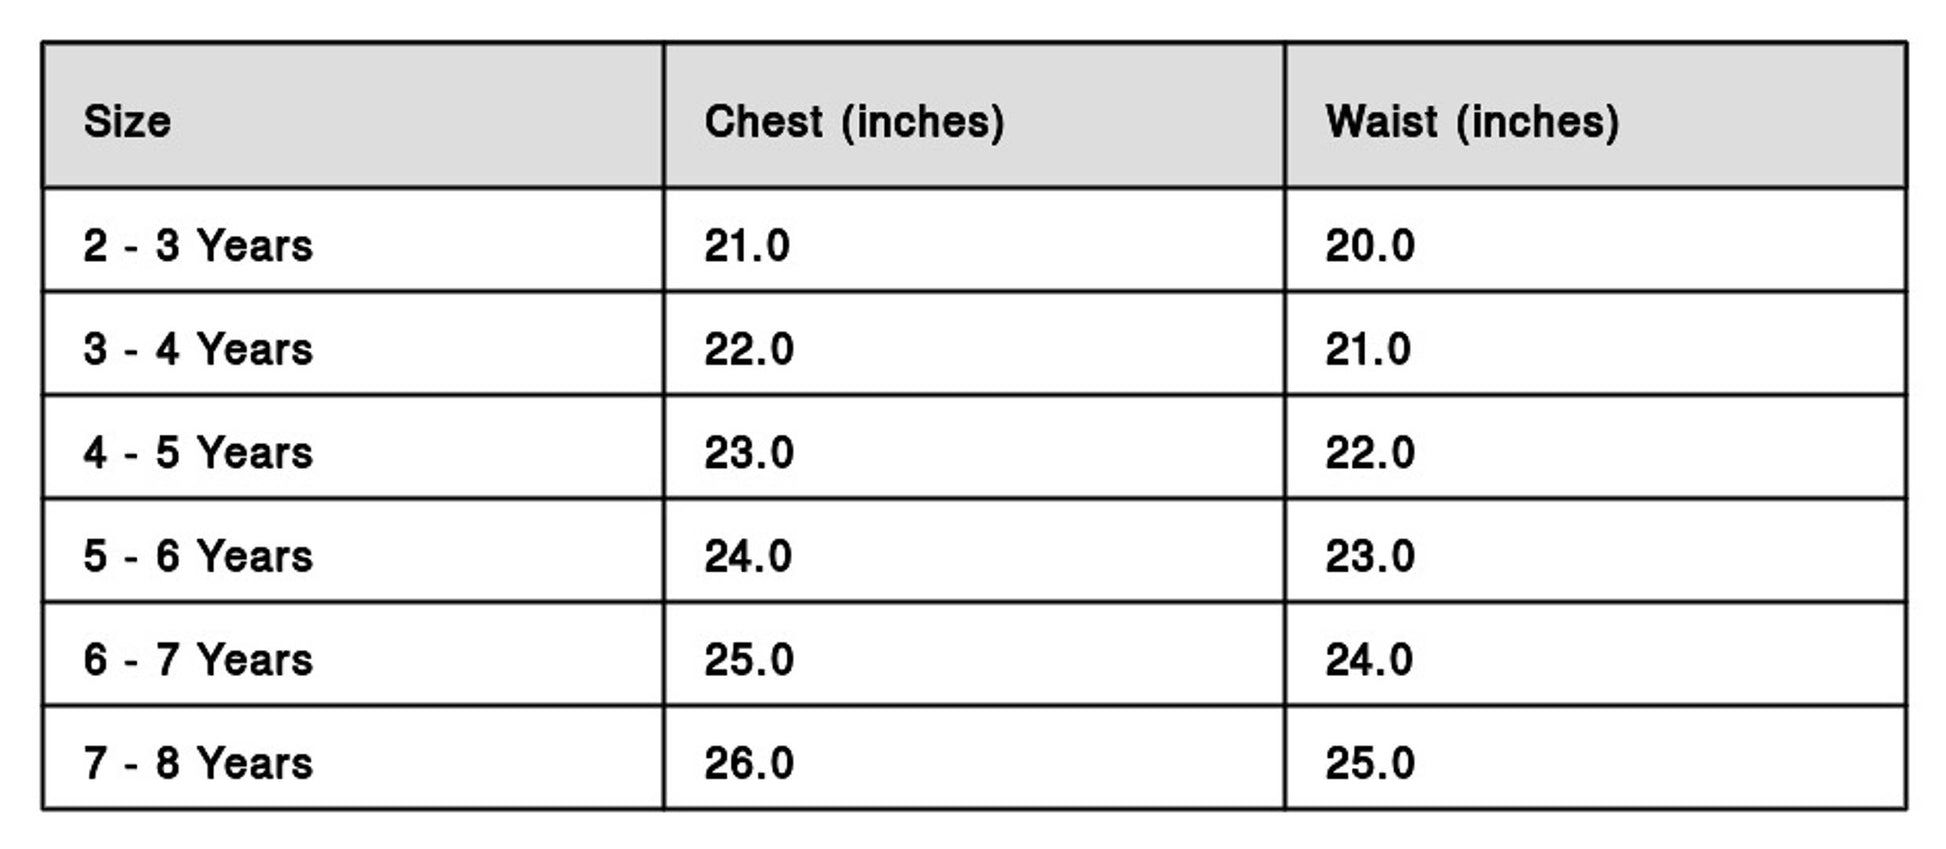Image resolution: width=1946 pixels, height=849 pixels.
Task: Click the waist value 20.0
Action: pos(1369,246)
